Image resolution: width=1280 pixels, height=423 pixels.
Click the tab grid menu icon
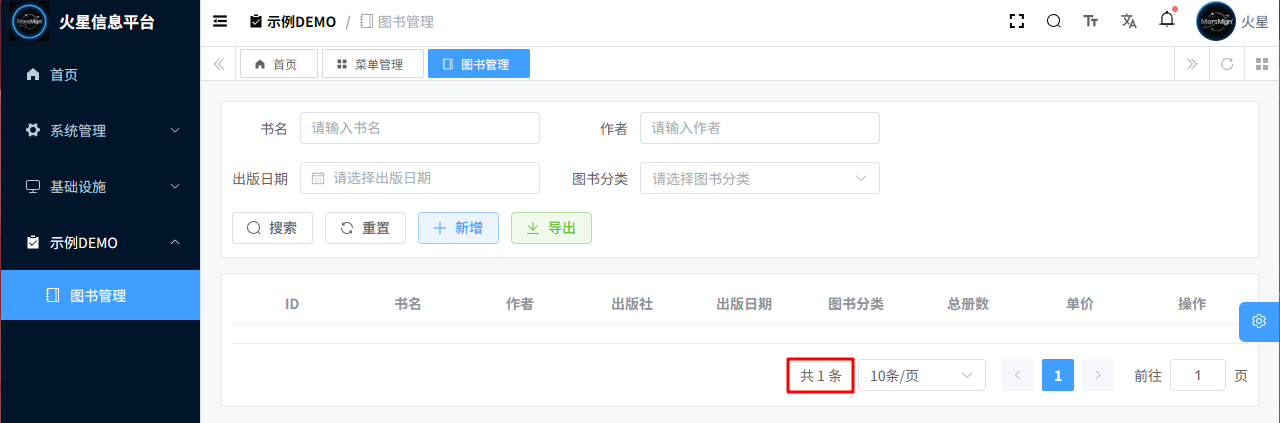pyautogui.click(x=1262, y=64)
